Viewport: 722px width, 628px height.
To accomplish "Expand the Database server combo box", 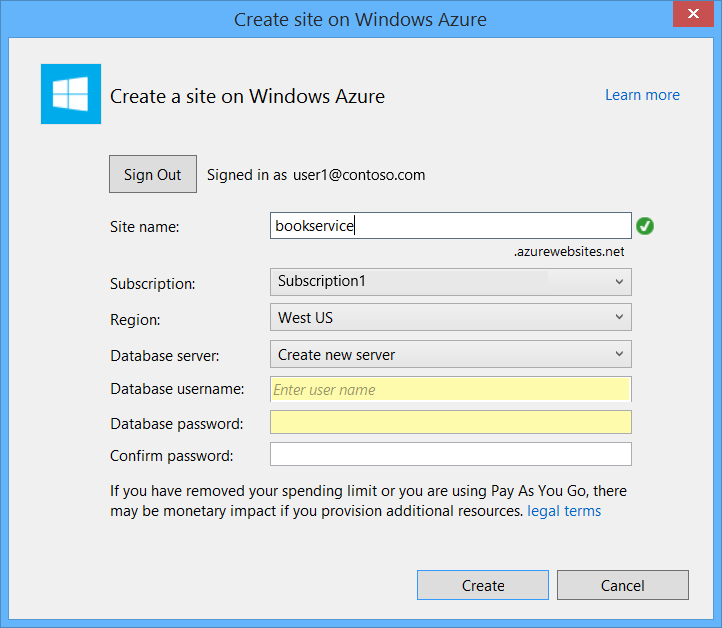I will [x=450, y=355].
